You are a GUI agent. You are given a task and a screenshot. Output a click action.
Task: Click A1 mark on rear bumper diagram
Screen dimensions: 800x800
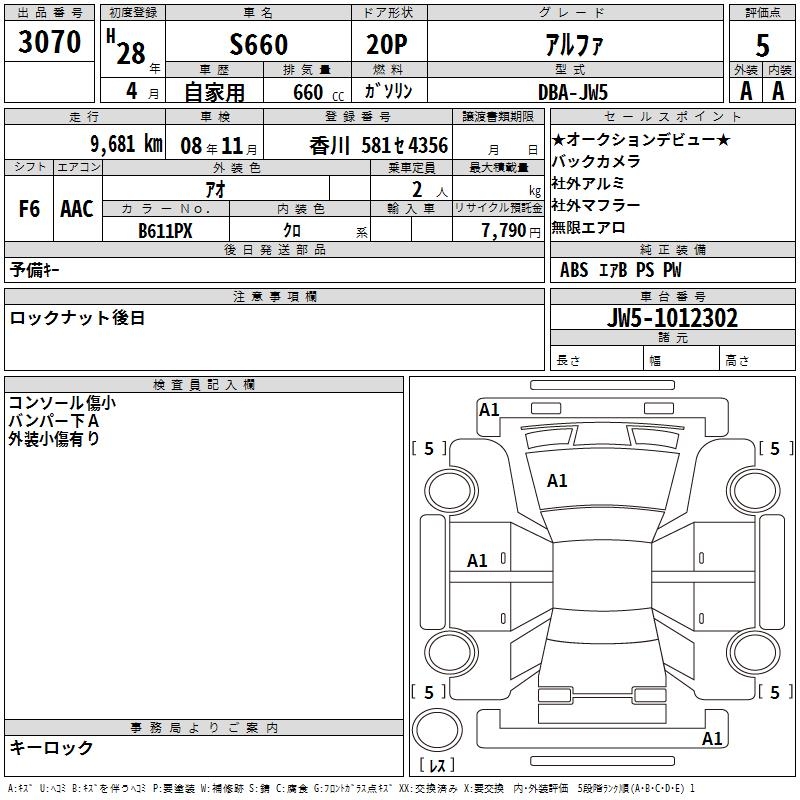coord(712,739)
